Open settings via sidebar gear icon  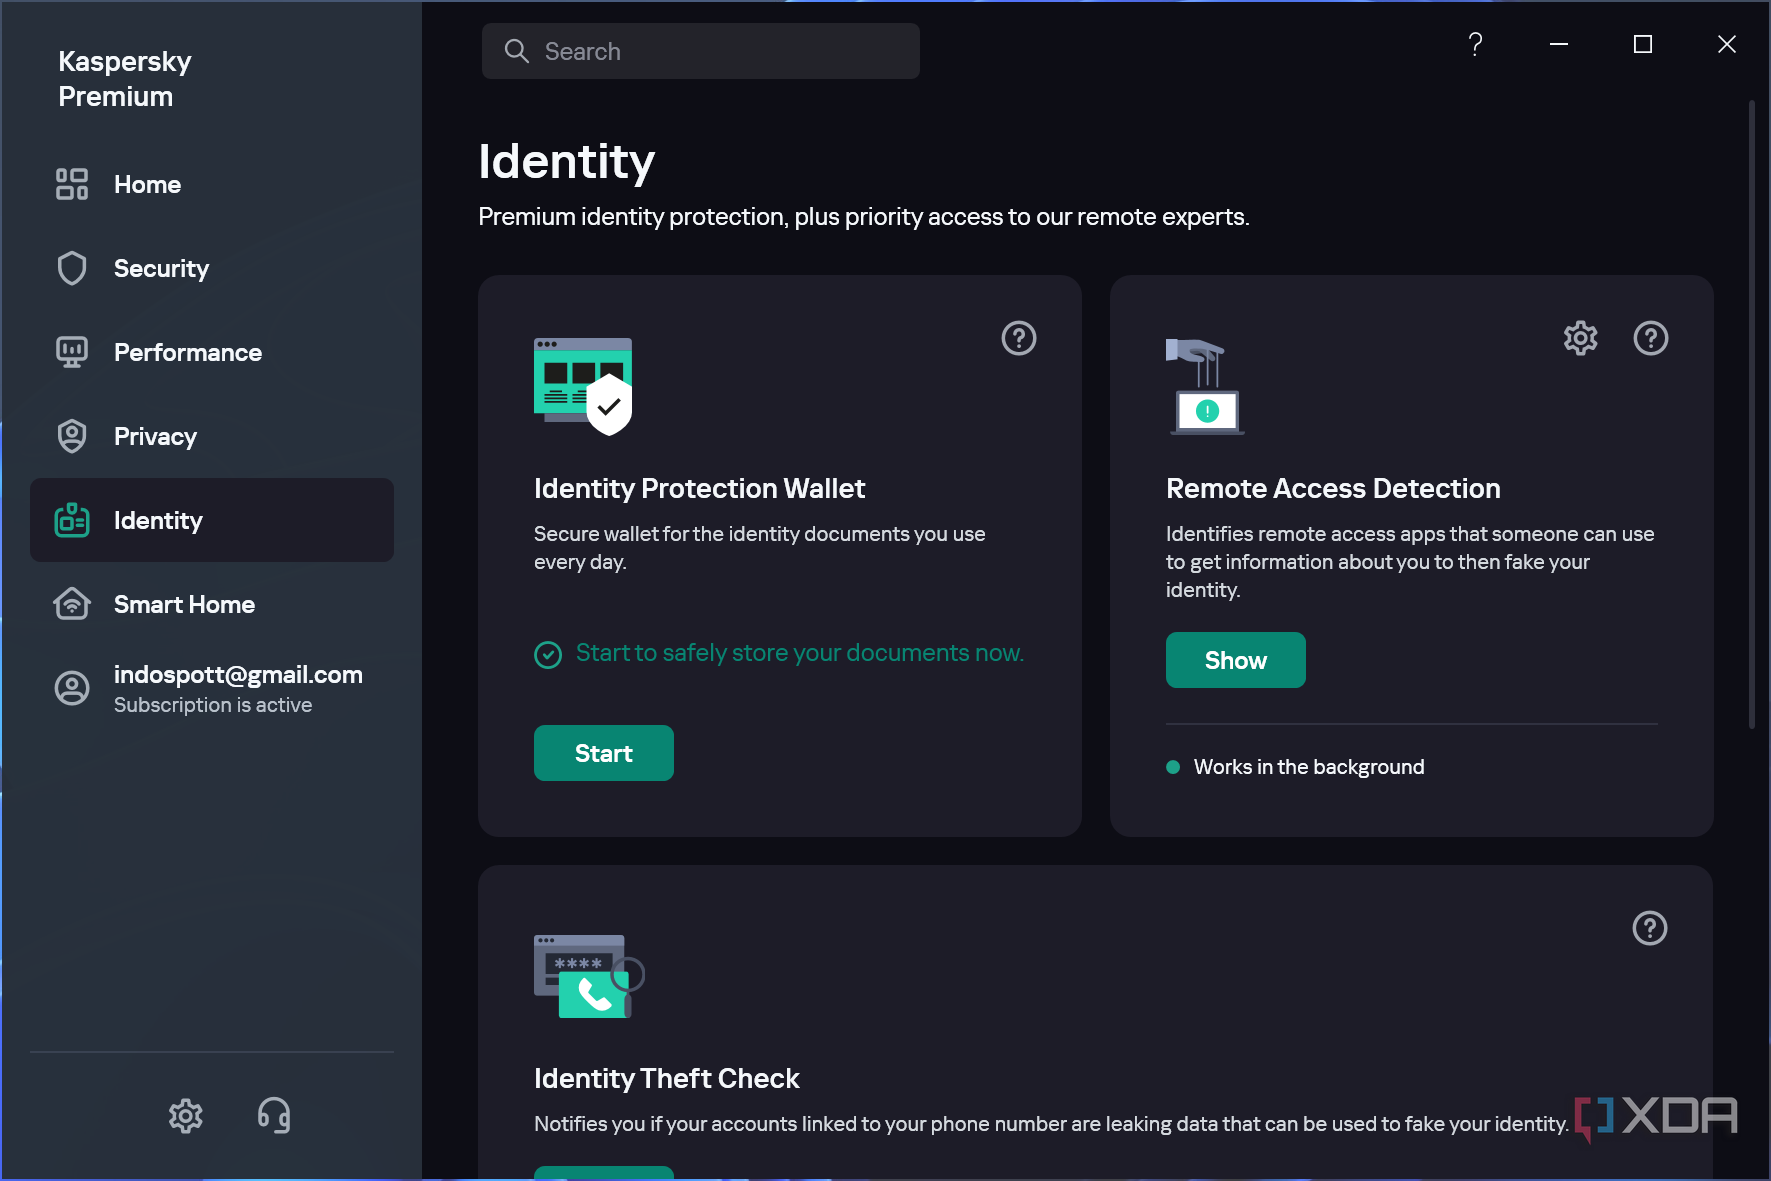pyautogui.click(x=186, y=1116)
